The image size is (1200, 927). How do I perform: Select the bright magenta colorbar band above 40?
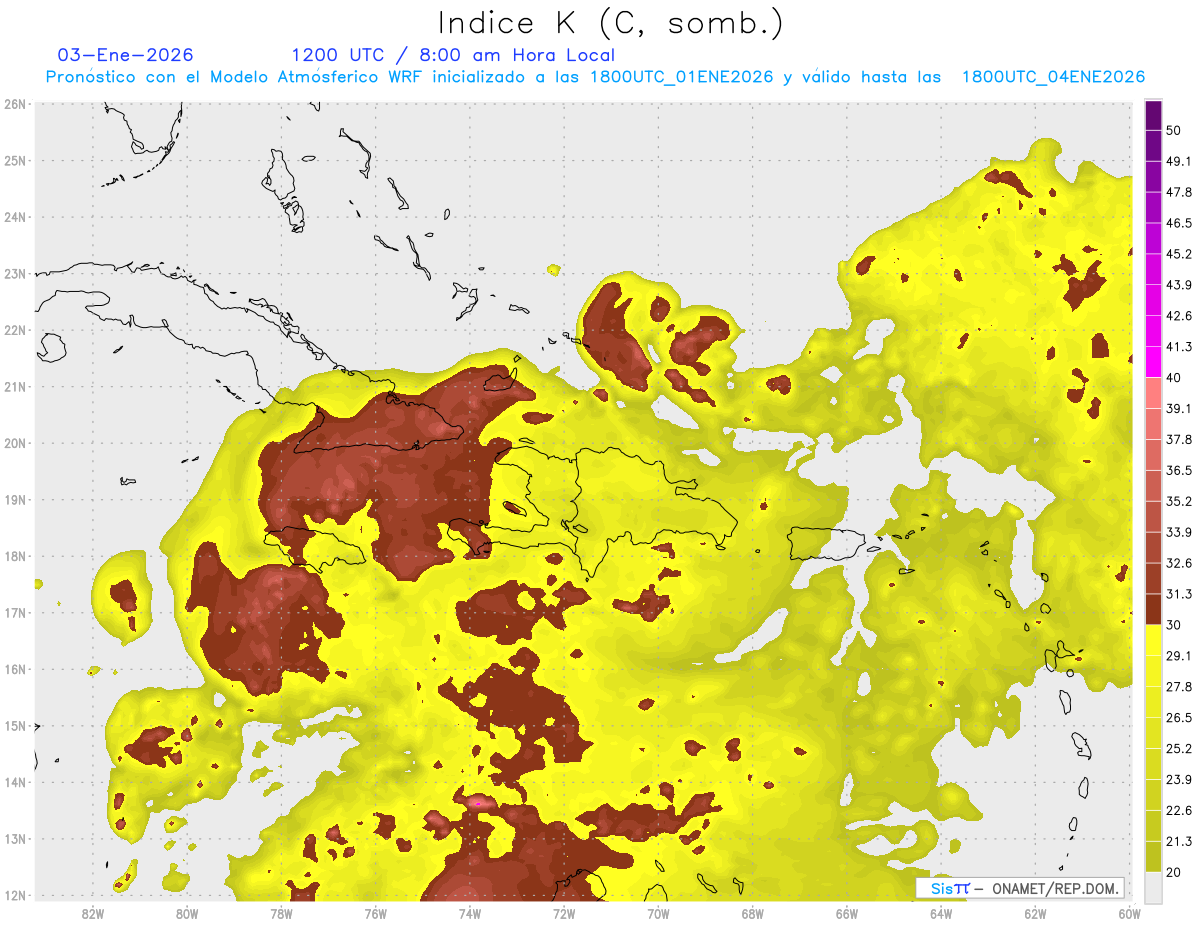pyautogui.click(x=1153, y=362)
